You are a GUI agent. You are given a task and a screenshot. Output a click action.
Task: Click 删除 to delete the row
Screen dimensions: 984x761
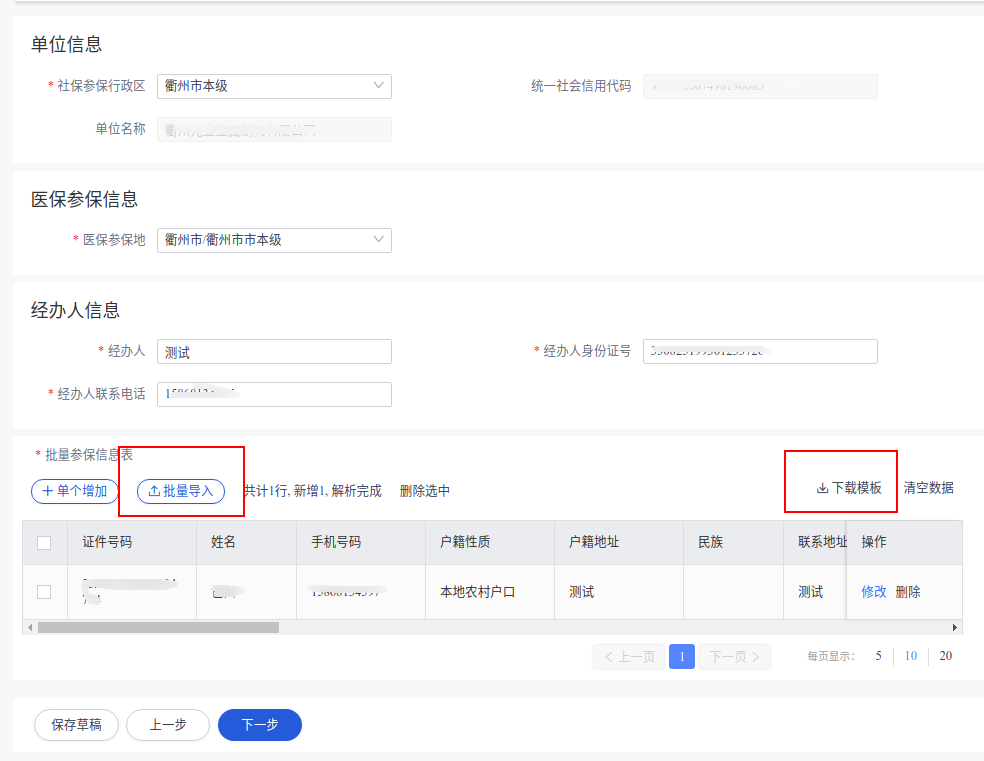tap(908, 592)
